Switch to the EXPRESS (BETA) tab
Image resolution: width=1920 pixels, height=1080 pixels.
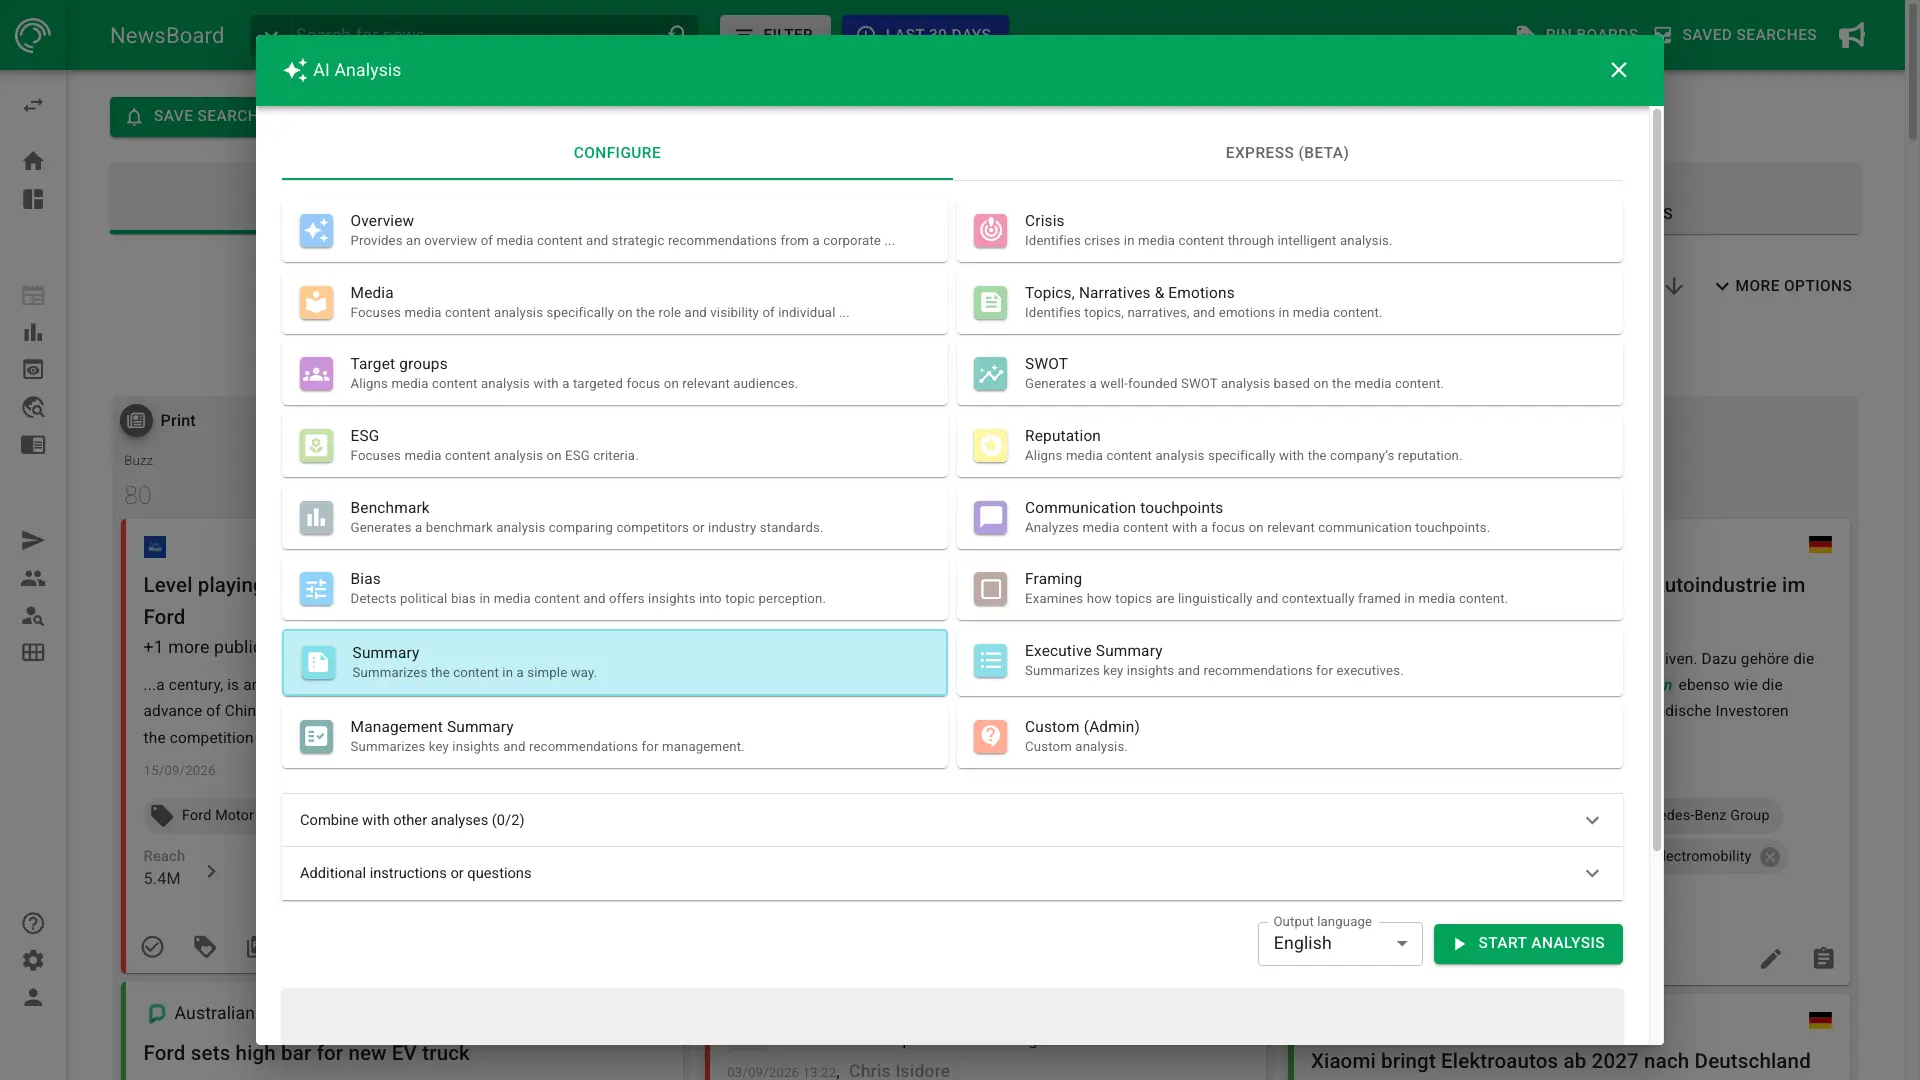[1287, 153]
